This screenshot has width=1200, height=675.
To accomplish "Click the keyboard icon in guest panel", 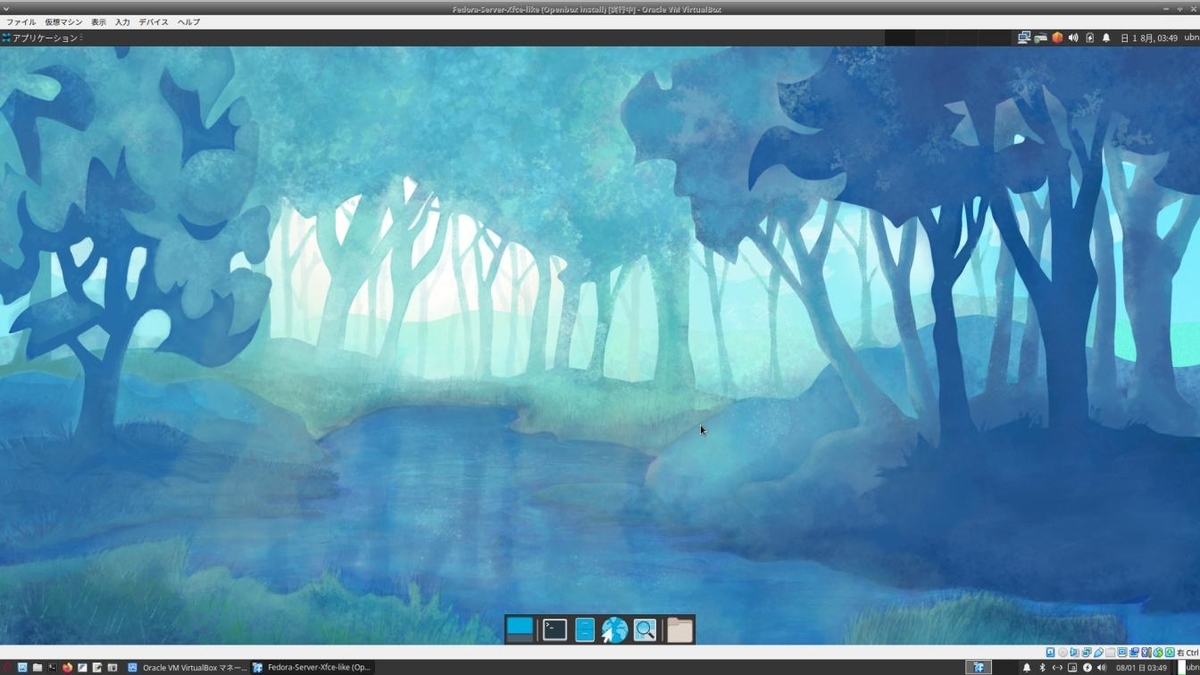I will coord(1041,38).
